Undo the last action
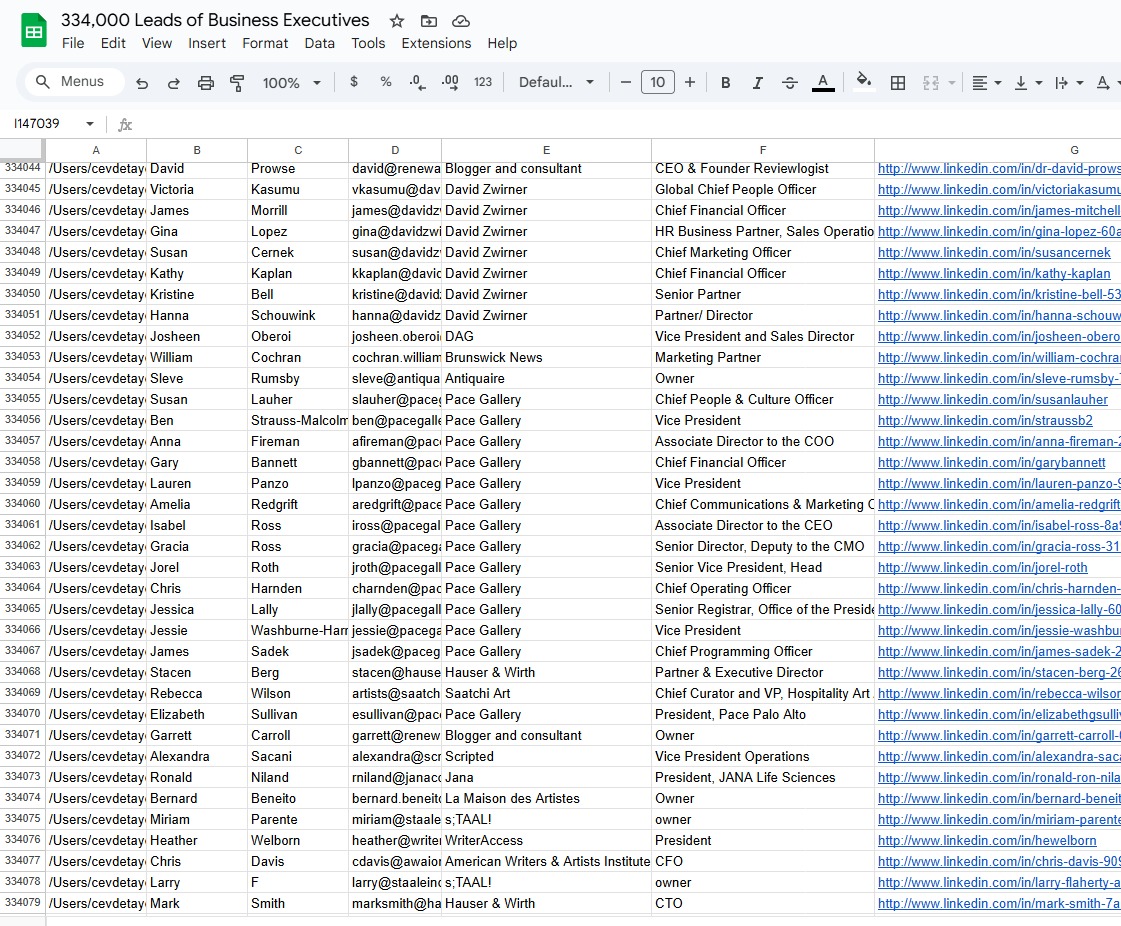Image resolution: width=1121 pixels, height=926 pixels. (142, 83)
